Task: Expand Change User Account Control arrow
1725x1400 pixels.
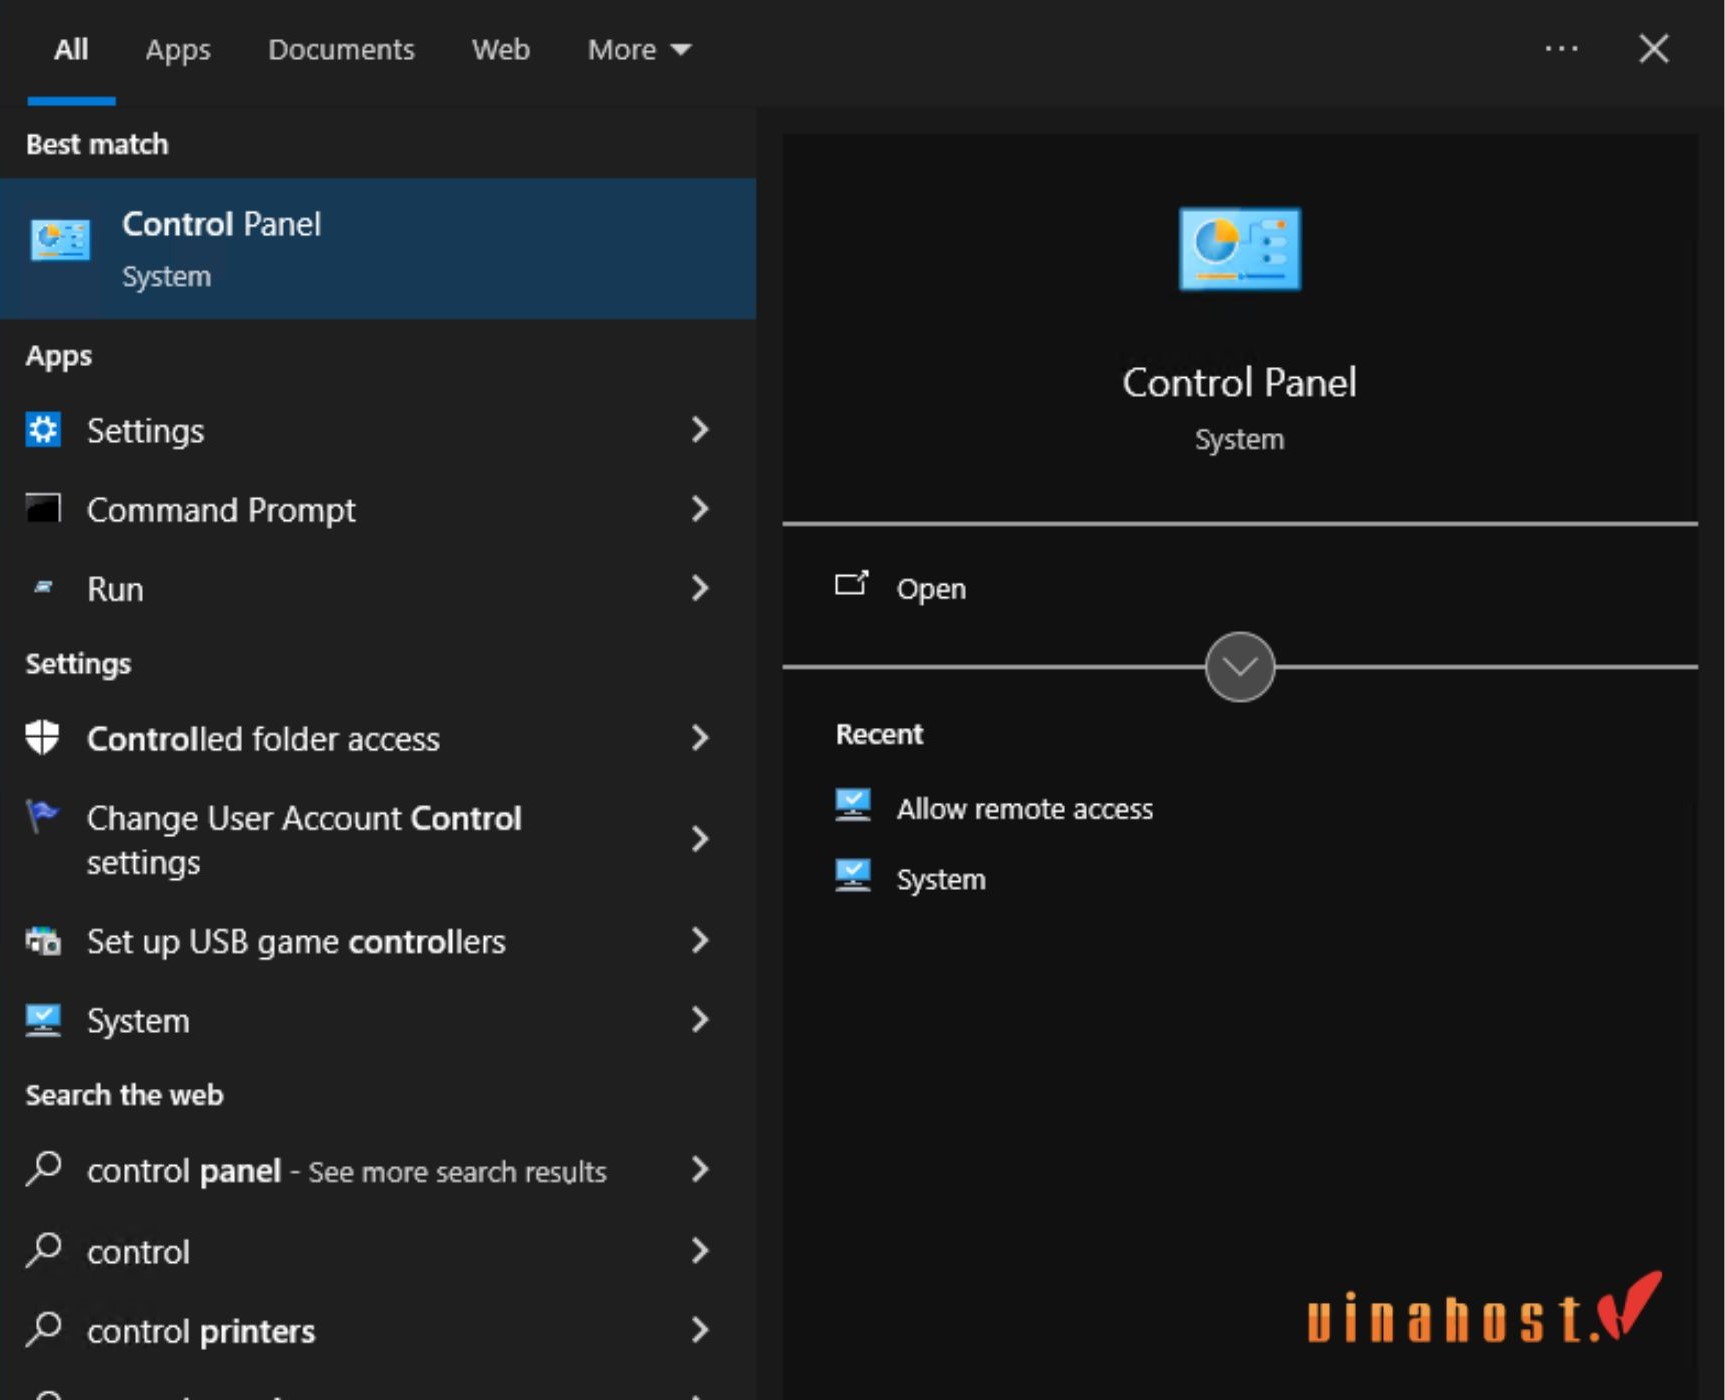Action: point(700,839)
